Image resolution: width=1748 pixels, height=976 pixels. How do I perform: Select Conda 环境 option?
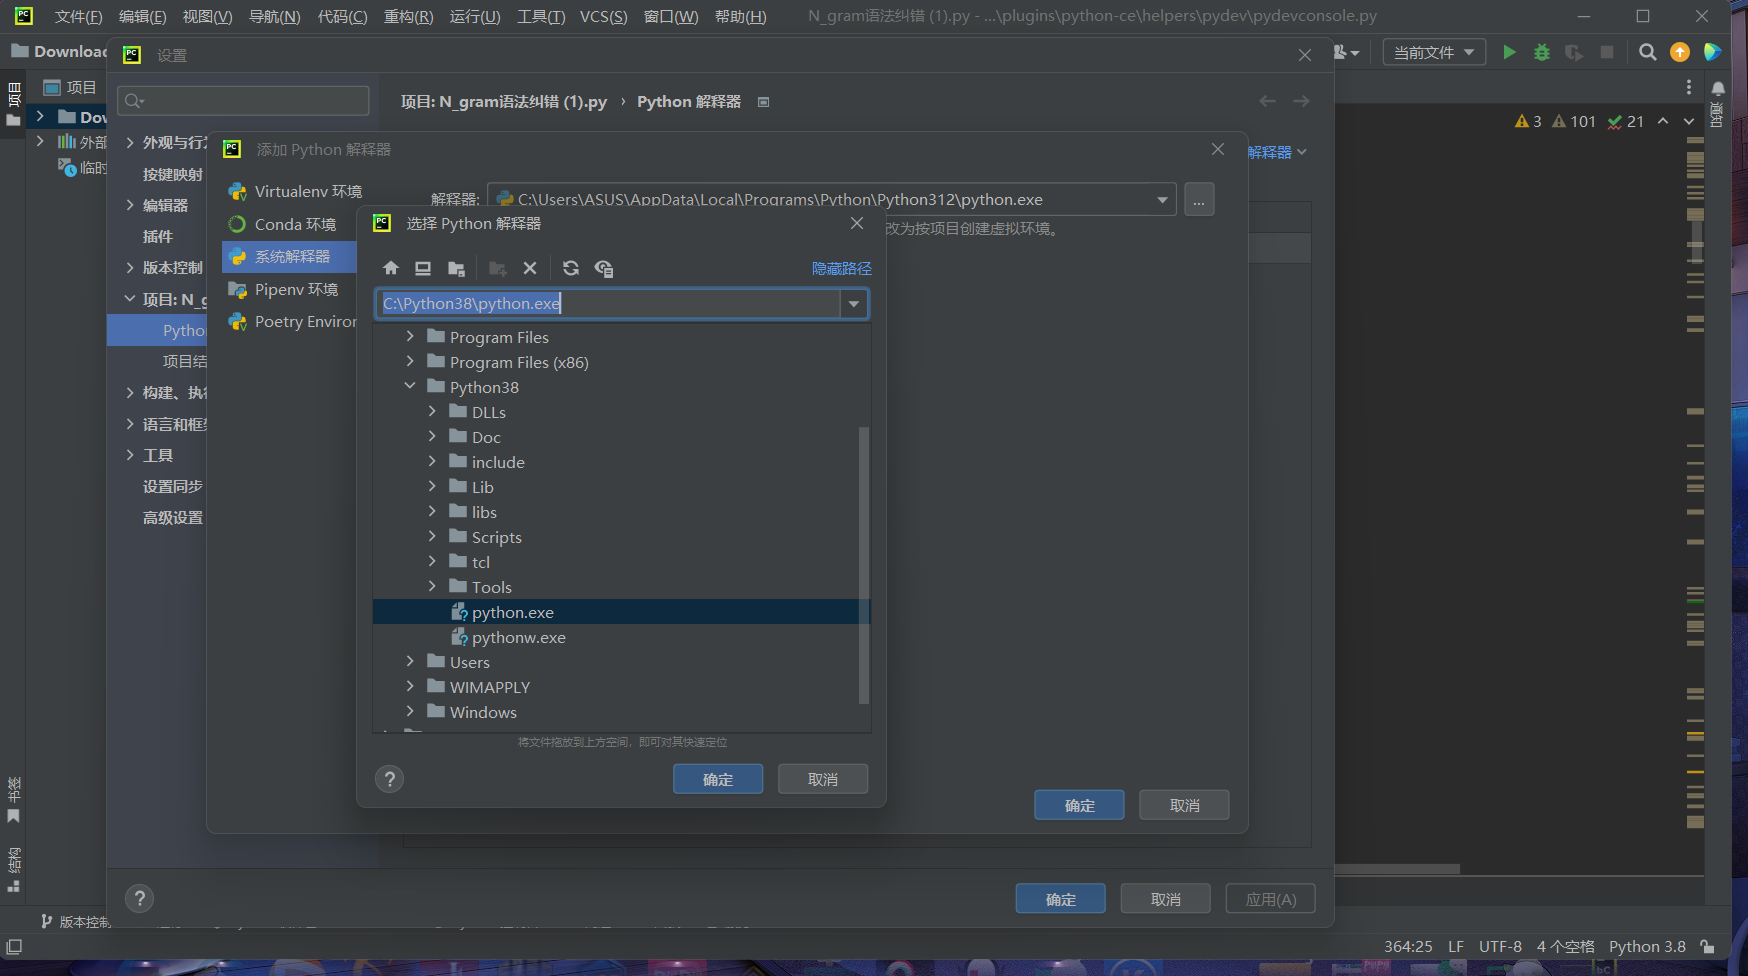click(290, 224)
